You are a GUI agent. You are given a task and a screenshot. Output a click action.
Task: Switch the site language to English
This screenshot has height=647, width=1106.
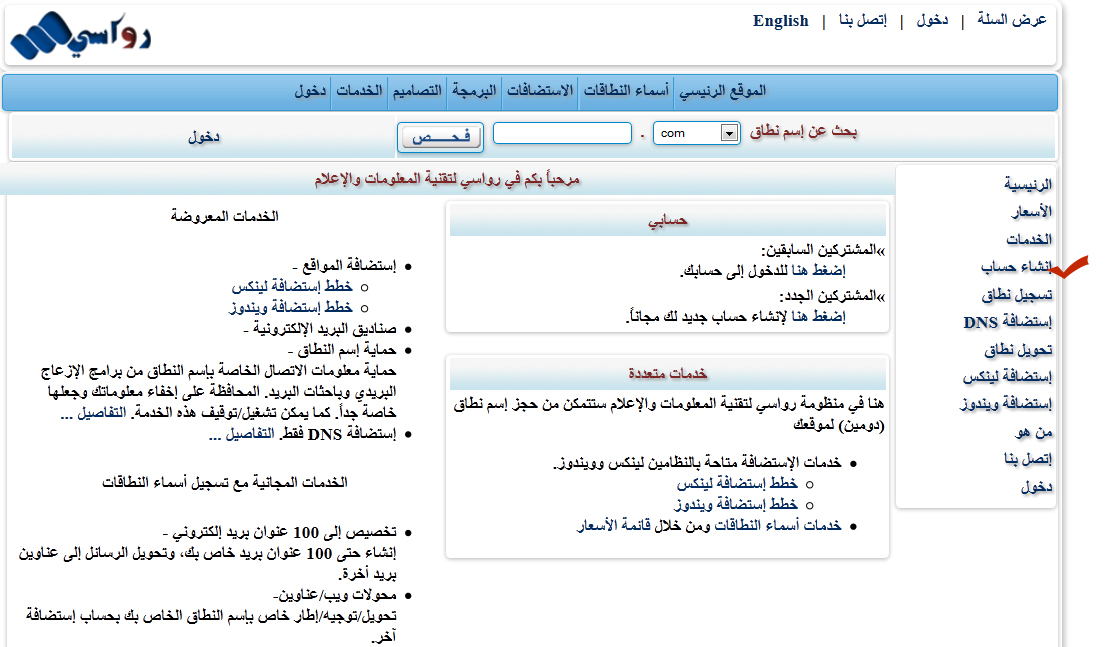pyautogui.click(x=780, y=21)
